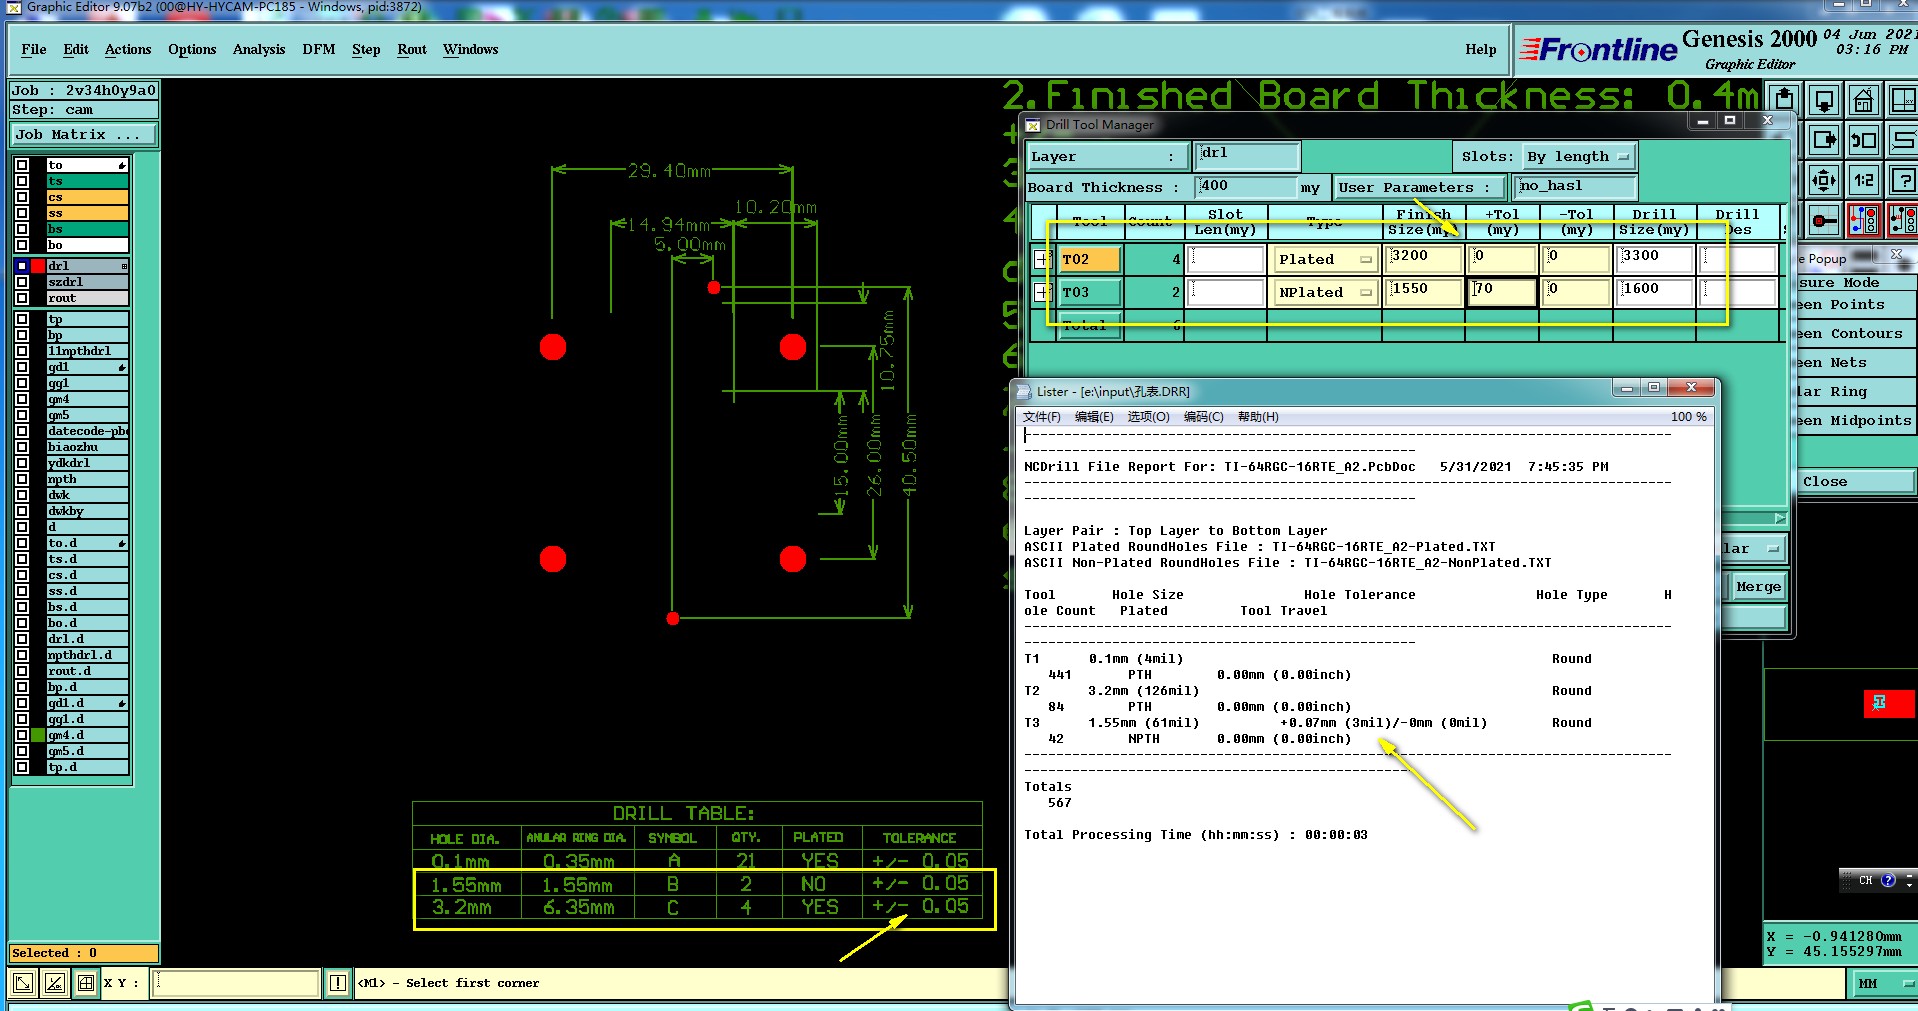
Task: Click the XY quadrant grid toolbar icon
Action: (x=1903, y=100)
